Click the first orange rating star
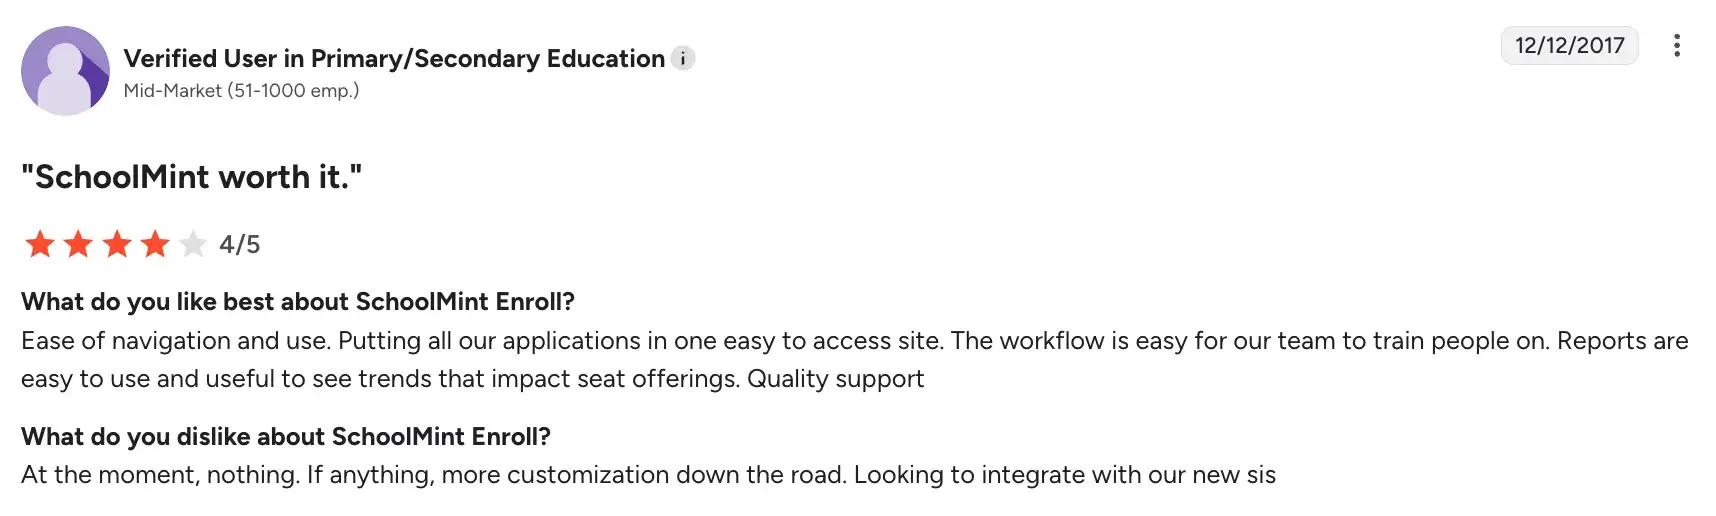 40,244
